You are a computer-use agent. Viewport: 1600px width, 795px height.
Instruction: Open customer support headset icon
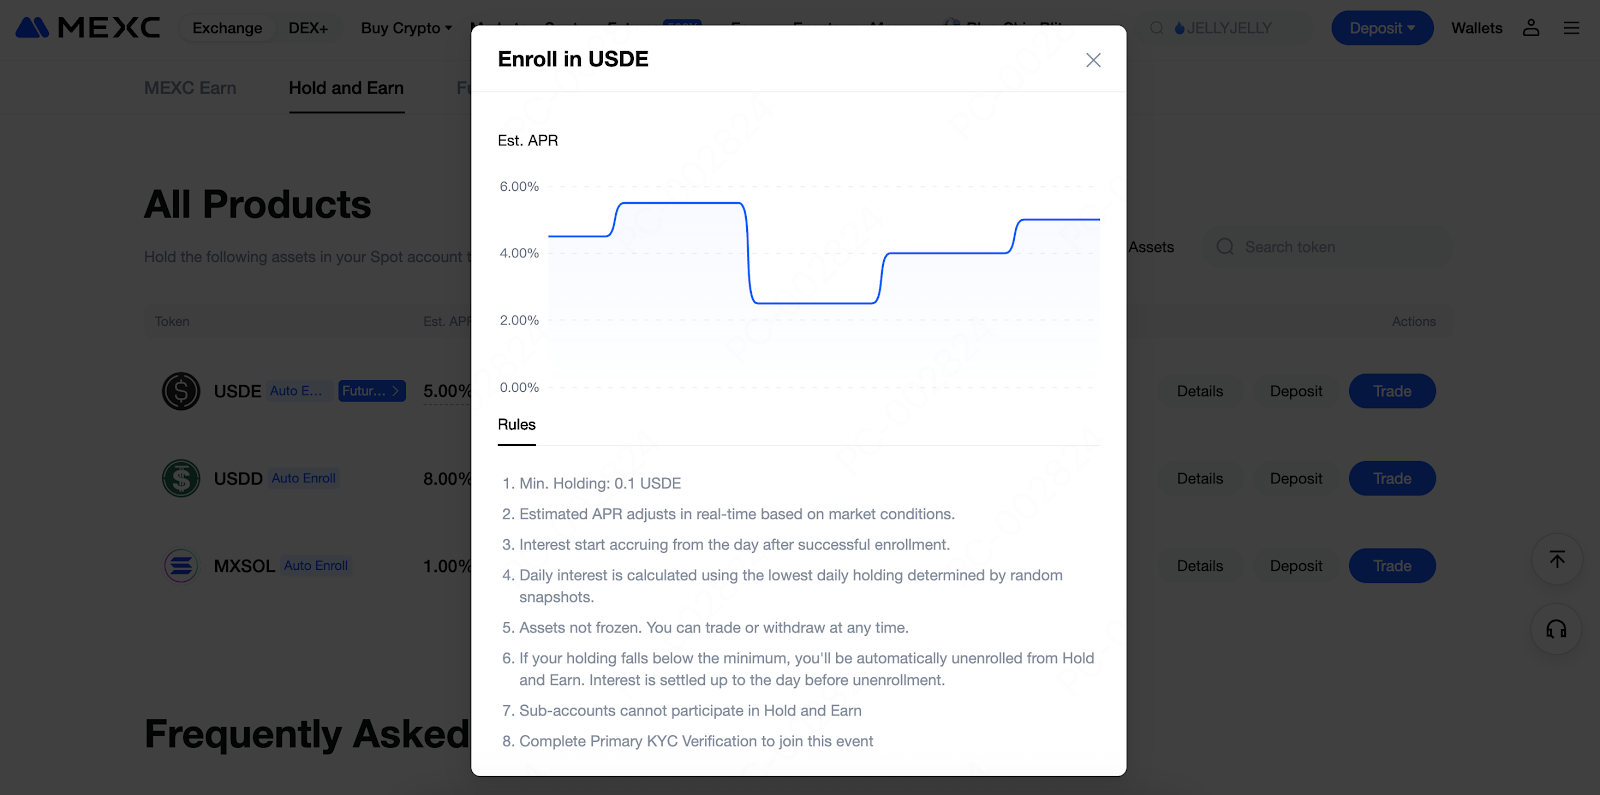click(x=1557, y=629)
